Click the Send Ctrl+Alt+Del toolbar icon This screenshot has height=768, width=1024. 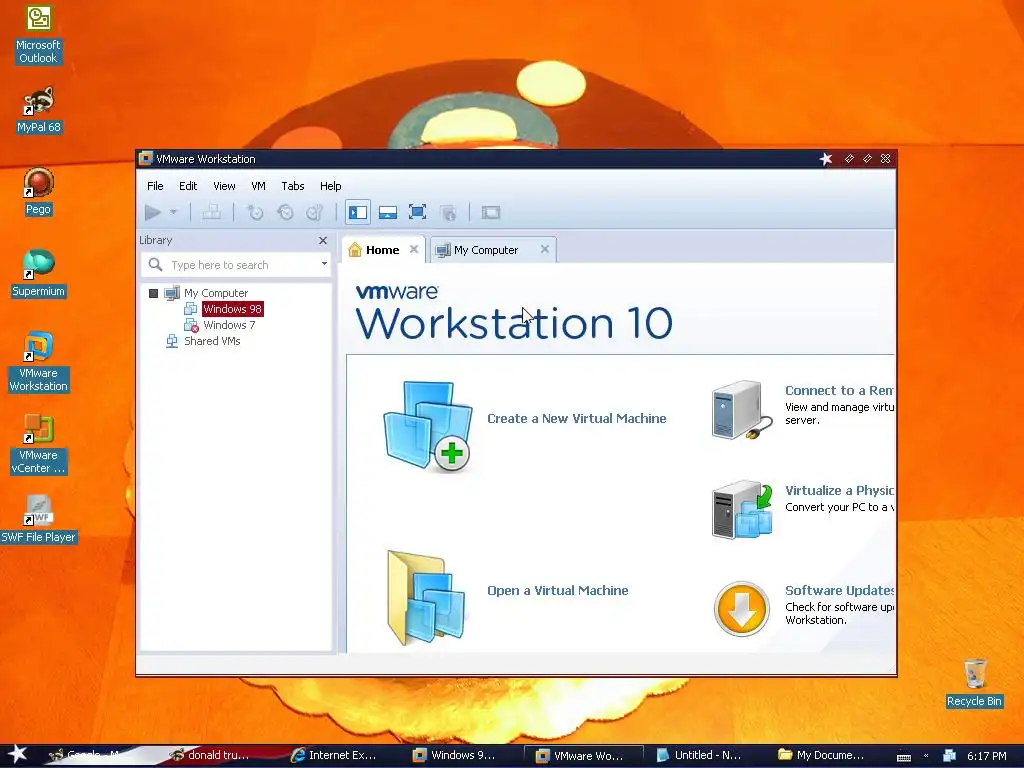(211, 212)
